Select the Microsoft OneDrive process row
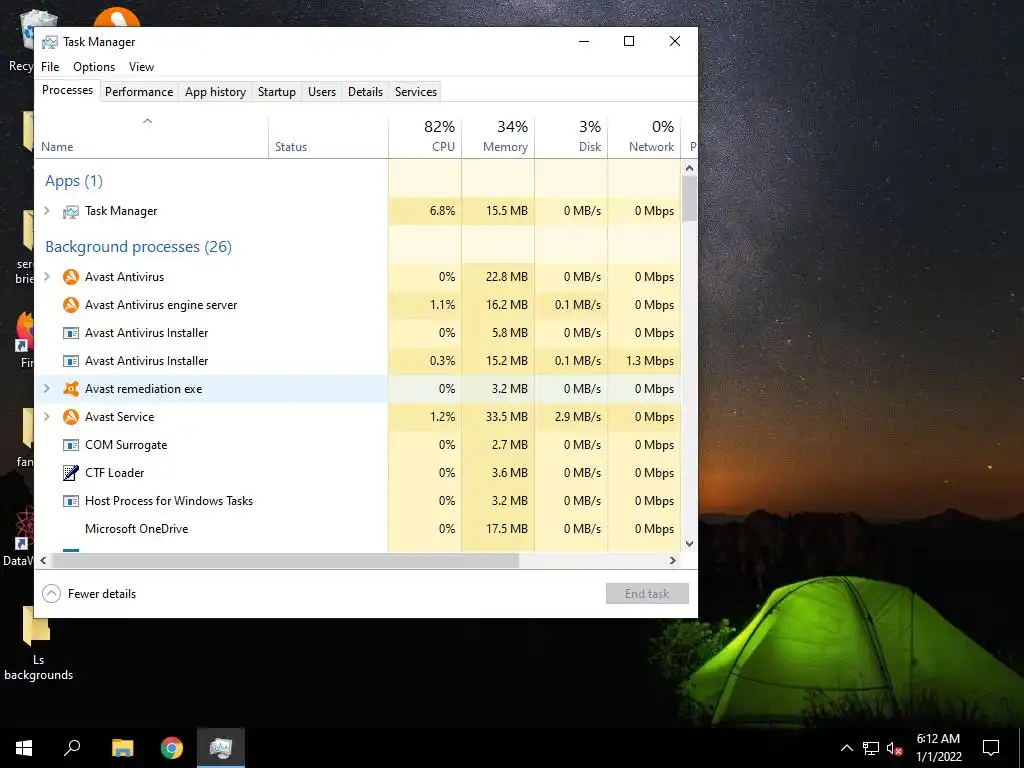This screenshot has height=768, width=1024. (358, 529)
